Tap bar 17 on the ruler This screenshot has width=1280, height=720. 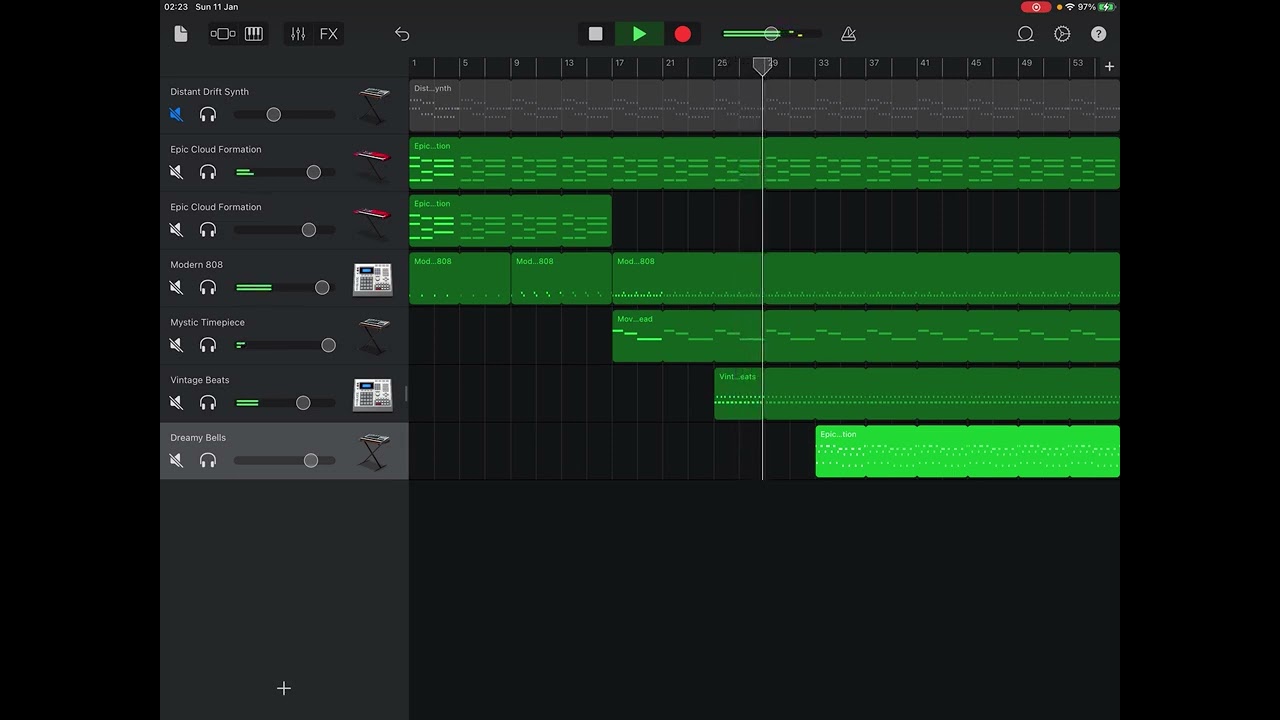point(619,63)
